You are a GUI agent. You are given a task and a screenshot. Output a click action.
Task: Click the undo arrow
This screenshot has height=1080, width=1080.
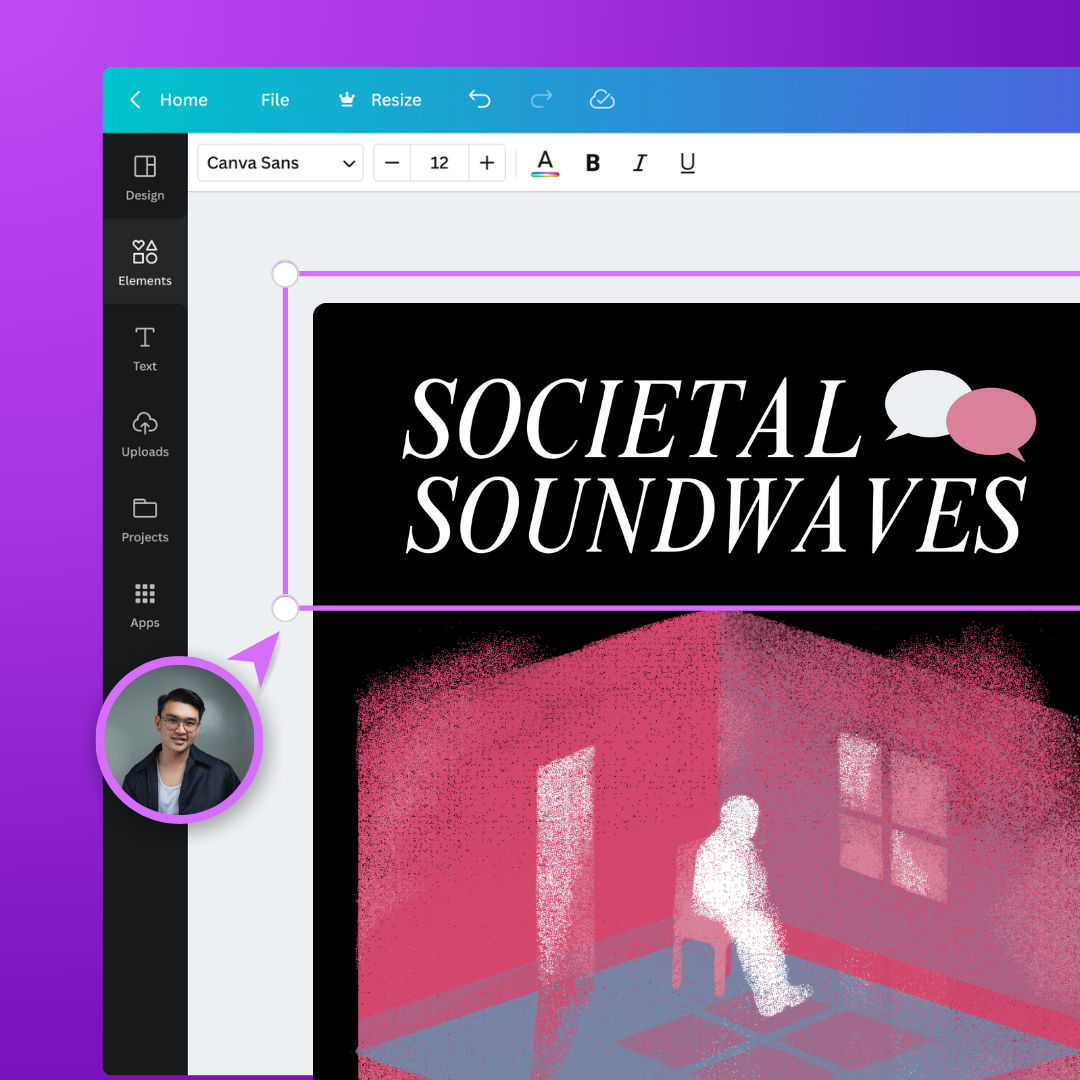pos(479,99)
